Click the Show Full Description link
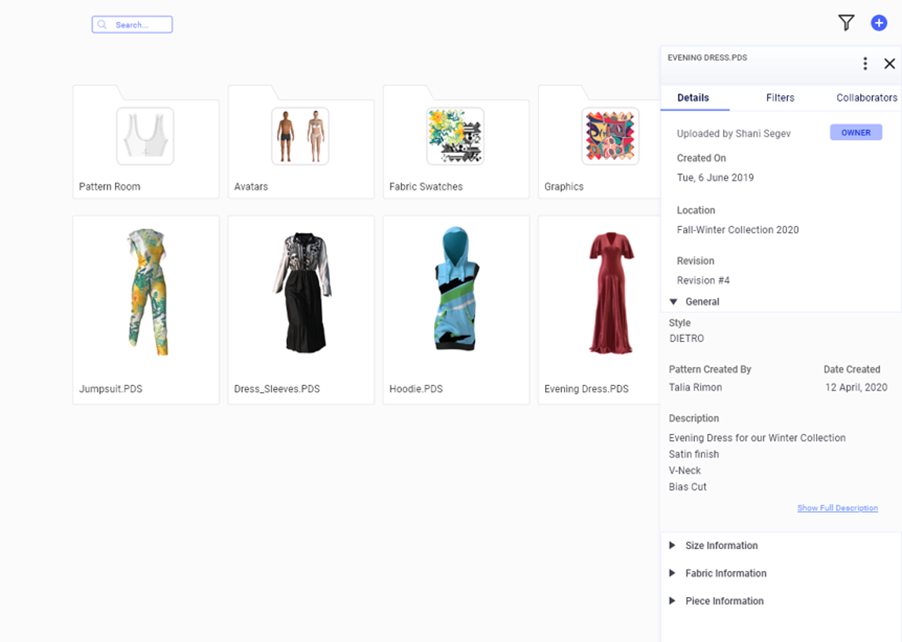This screenshot has height=642, width=902. pyautogui.click(x=837, y=508)
